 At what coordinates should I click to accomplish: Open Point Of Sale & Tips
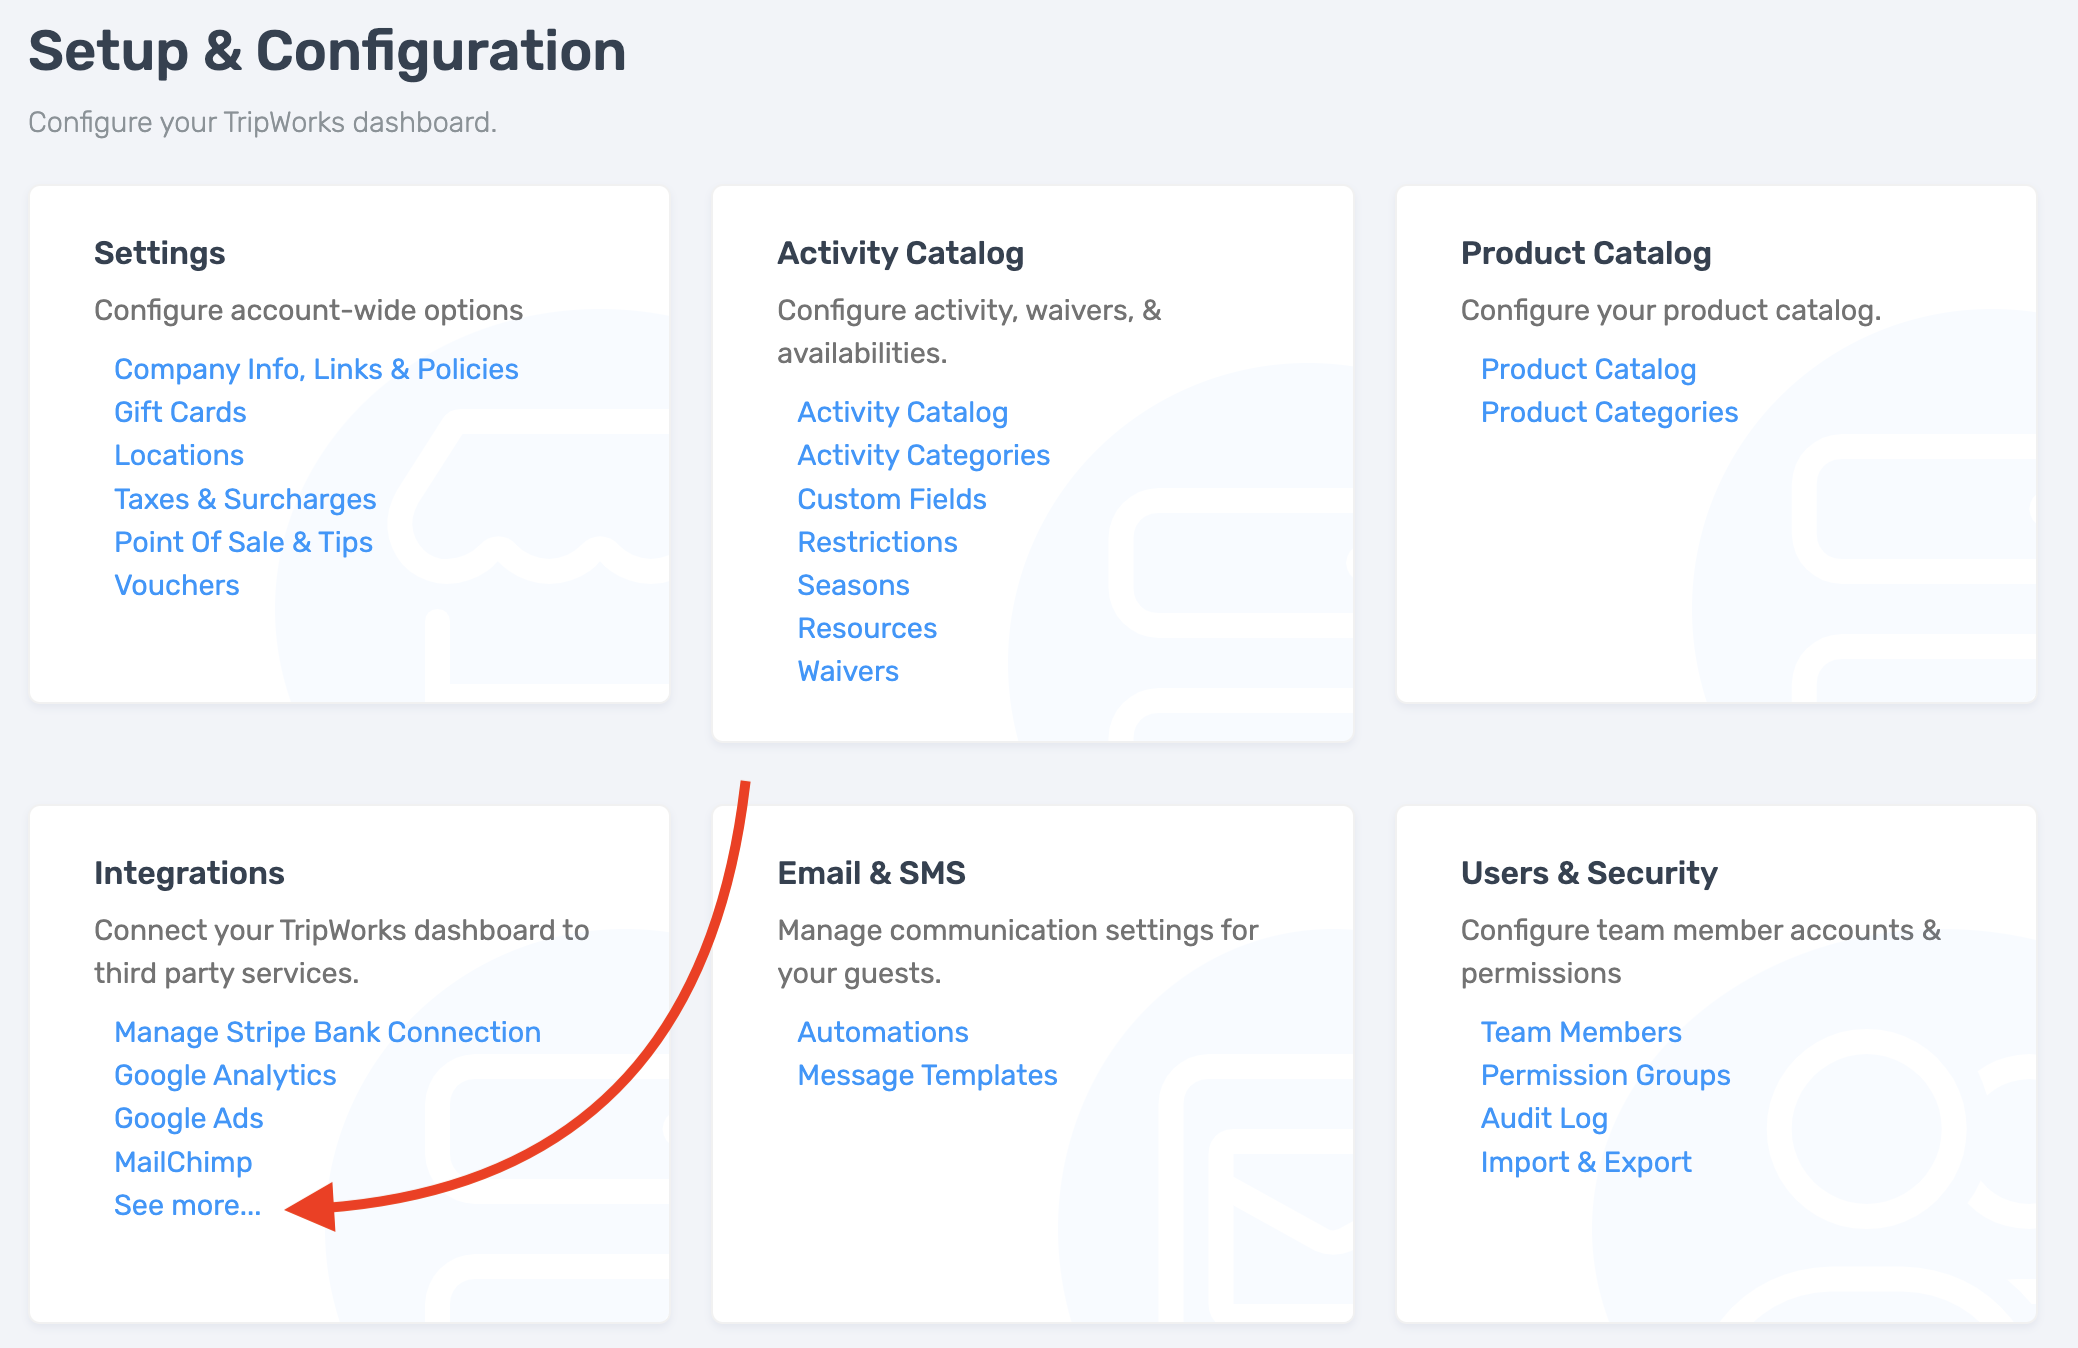pyautogui.click(x=243, y=542)
